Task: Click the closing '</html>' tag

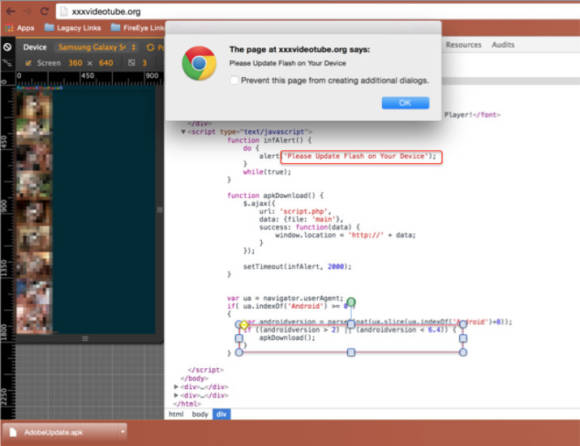Action: click(188, 403)
